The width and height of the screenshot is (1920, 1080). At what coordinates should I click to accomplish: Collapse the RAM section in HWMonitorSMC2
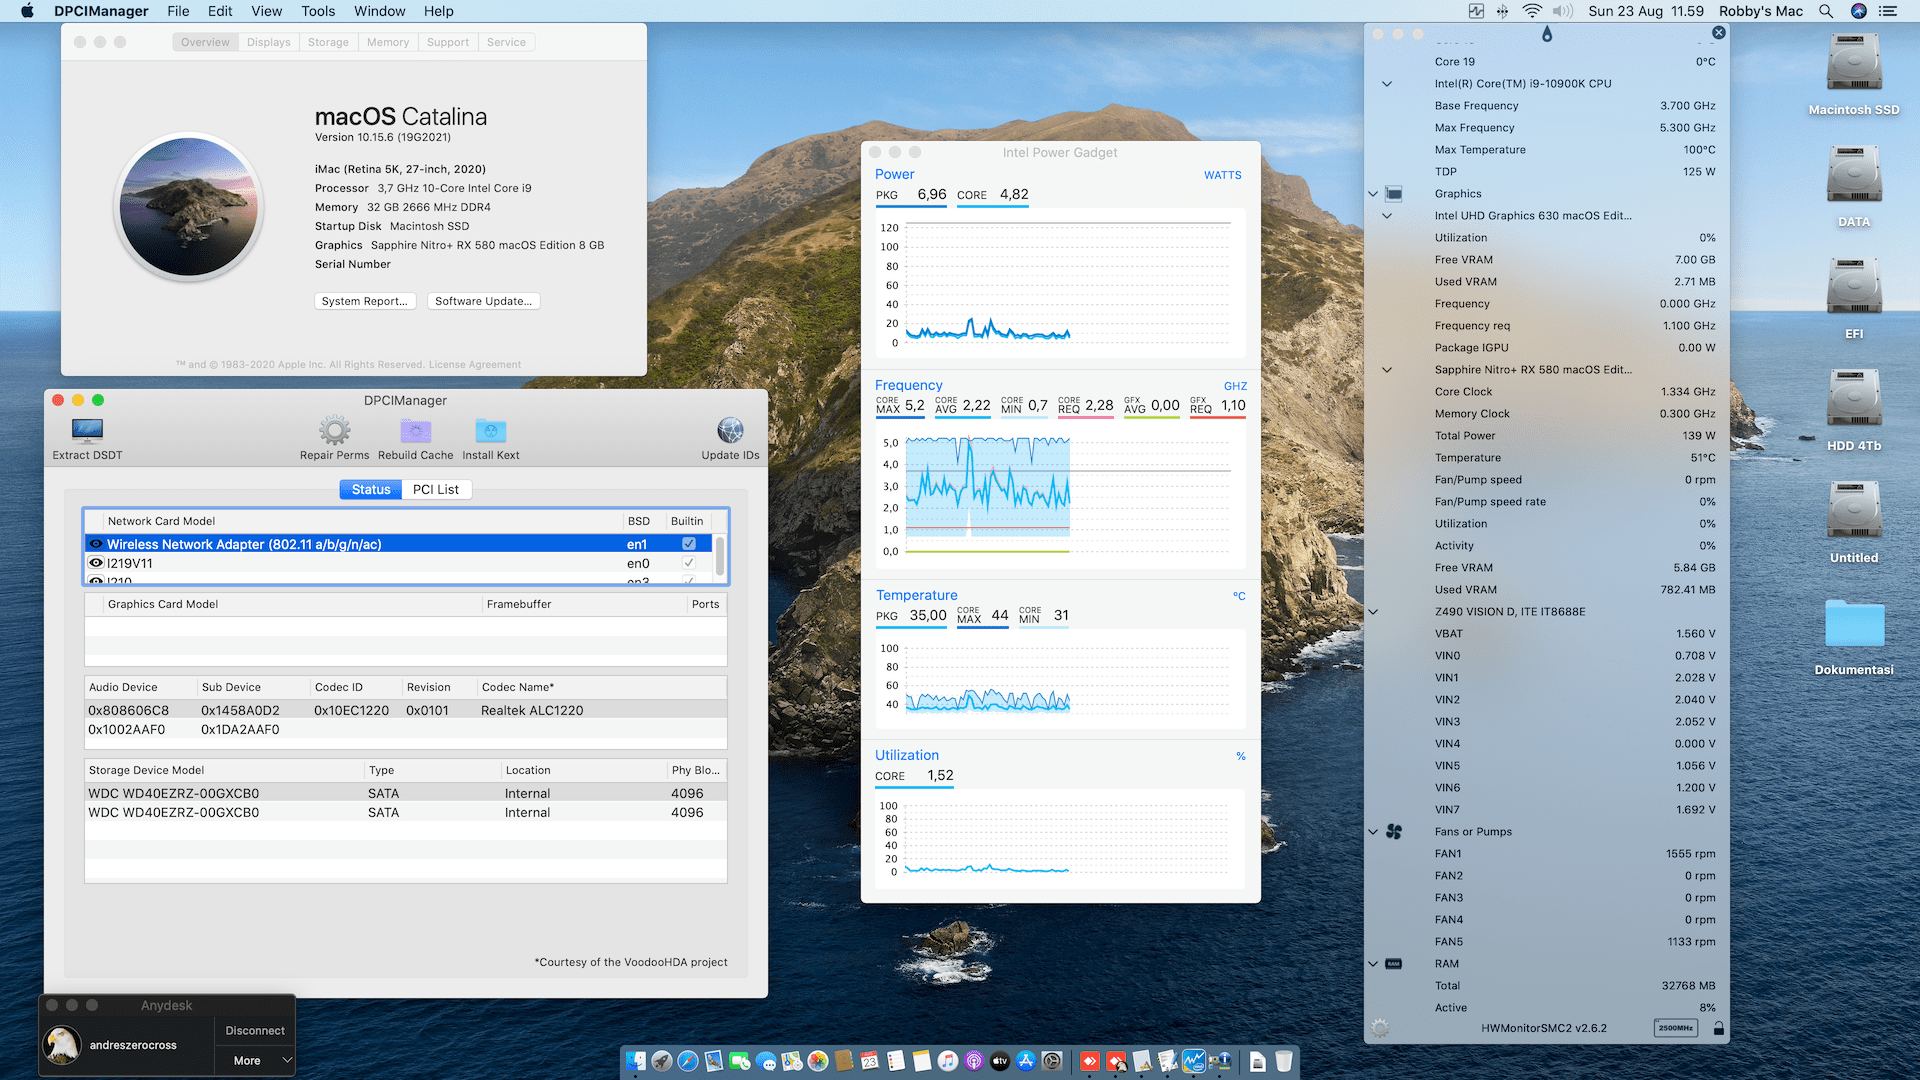click(1373, 963)
